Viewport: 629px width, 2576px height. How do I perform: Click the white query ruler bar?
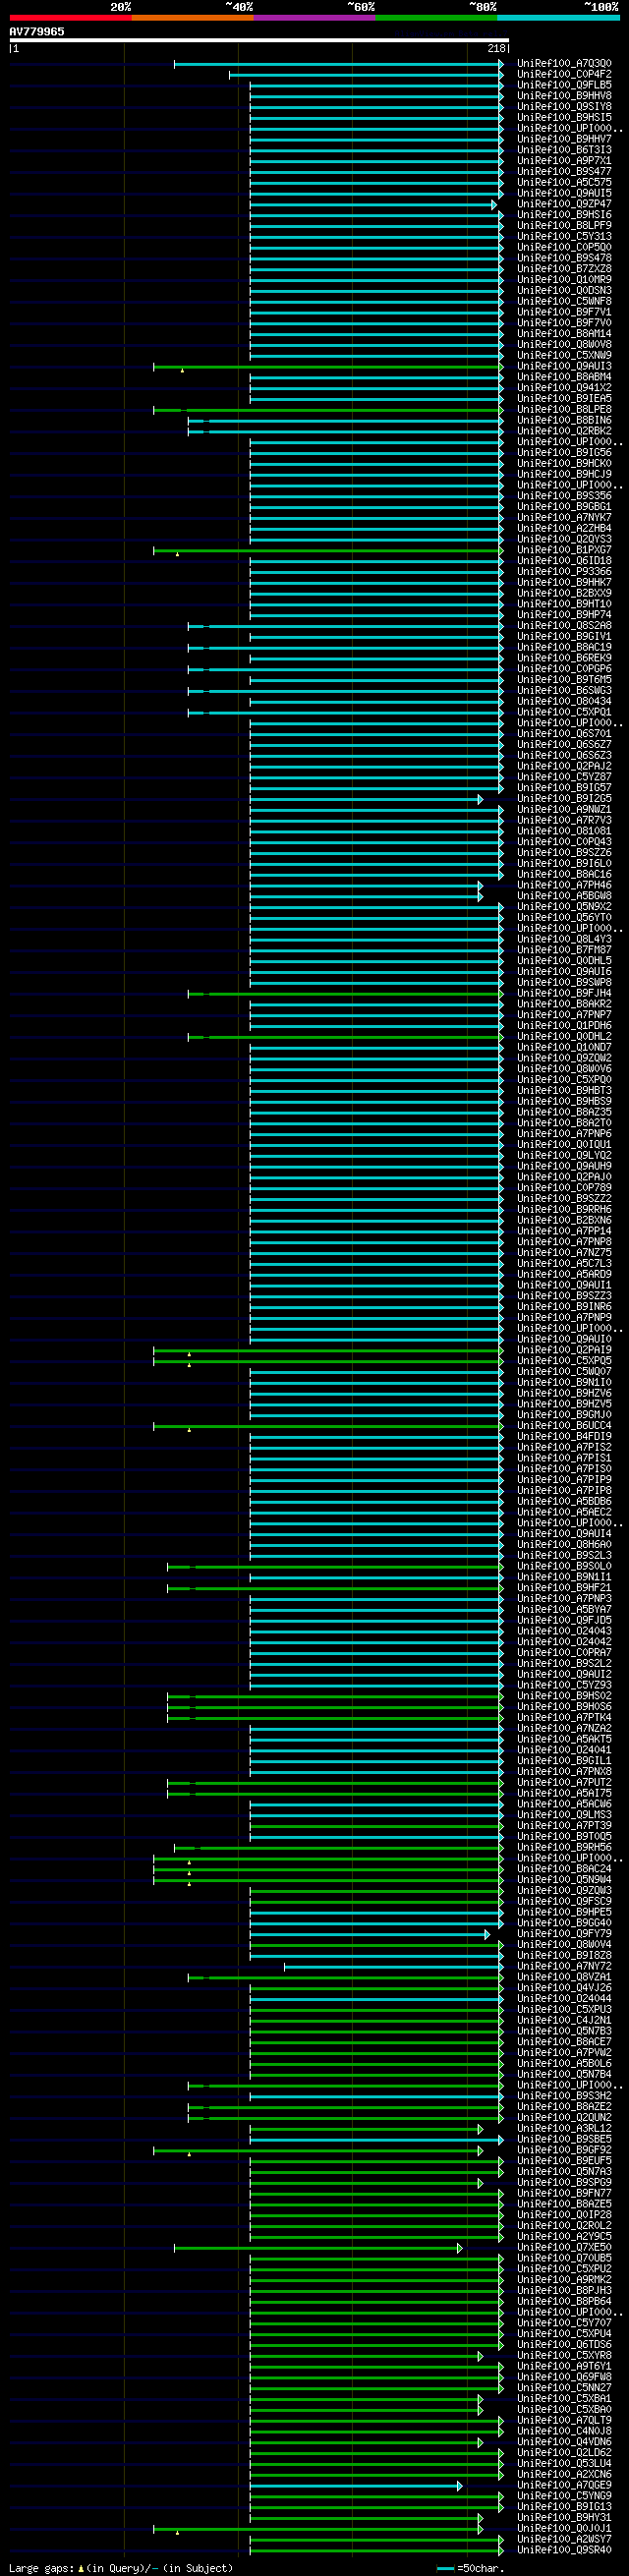point(259,41)
